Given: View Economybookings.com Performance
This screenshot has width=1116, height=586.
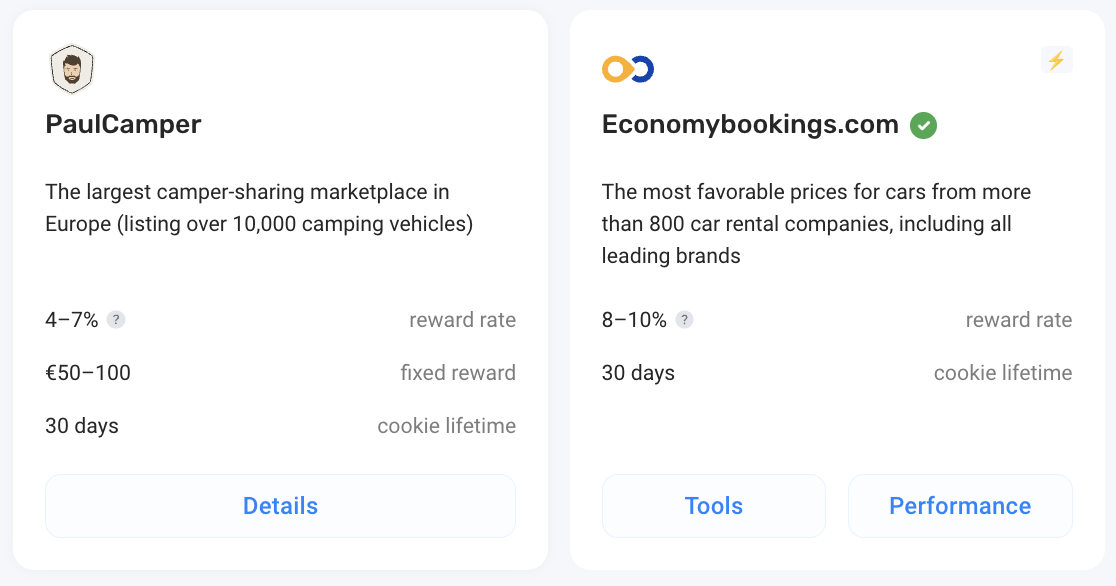Looking at the screenshot, I should pyautogui.click(x=960, y=506).
